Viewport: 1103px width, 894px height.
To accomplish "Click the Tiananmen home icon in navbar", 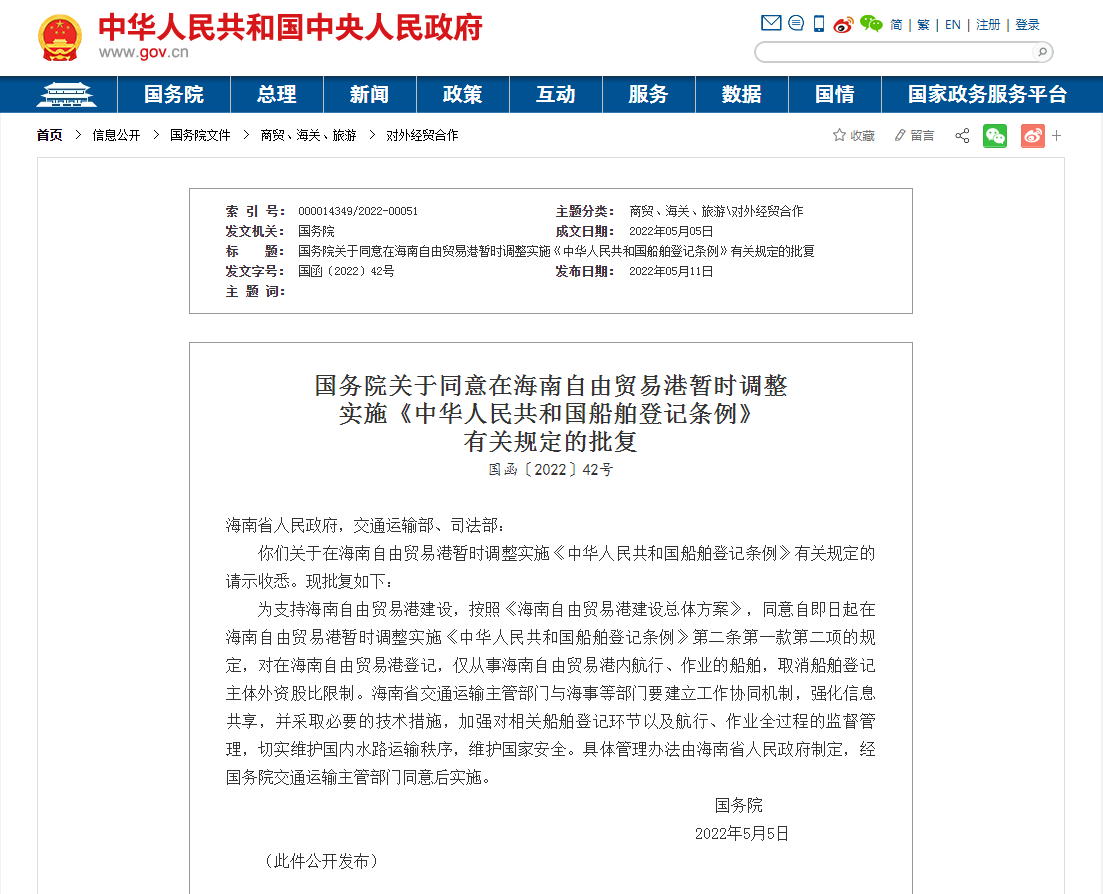I will pos(66,94).
